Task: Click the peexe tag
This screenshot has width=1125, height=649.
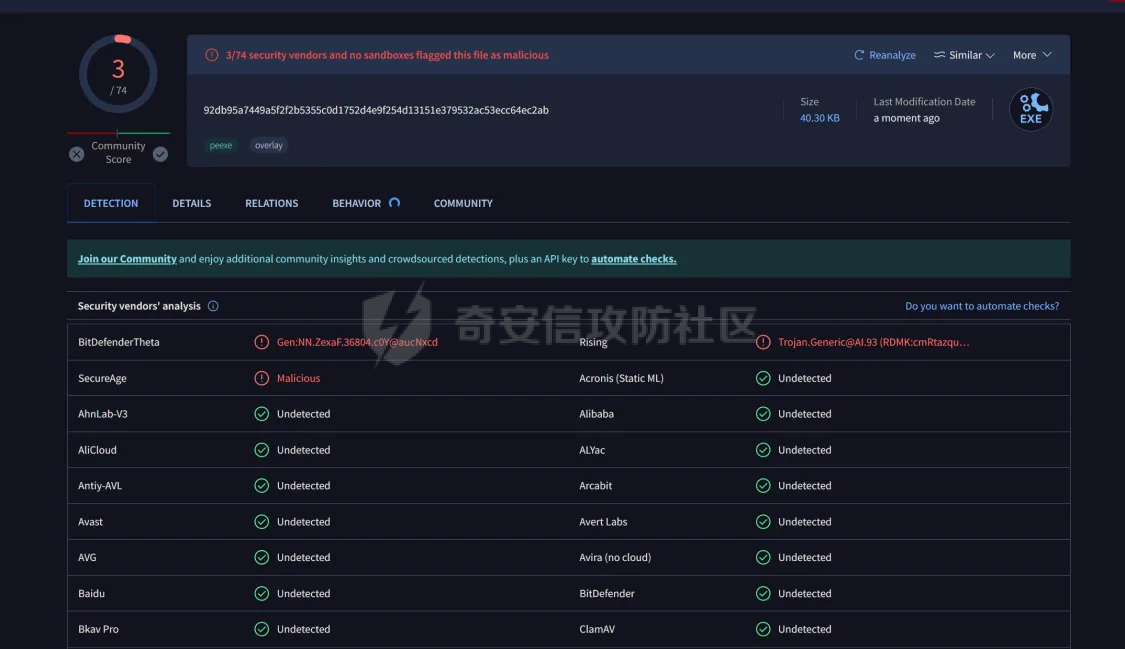Action: point(221,145)
